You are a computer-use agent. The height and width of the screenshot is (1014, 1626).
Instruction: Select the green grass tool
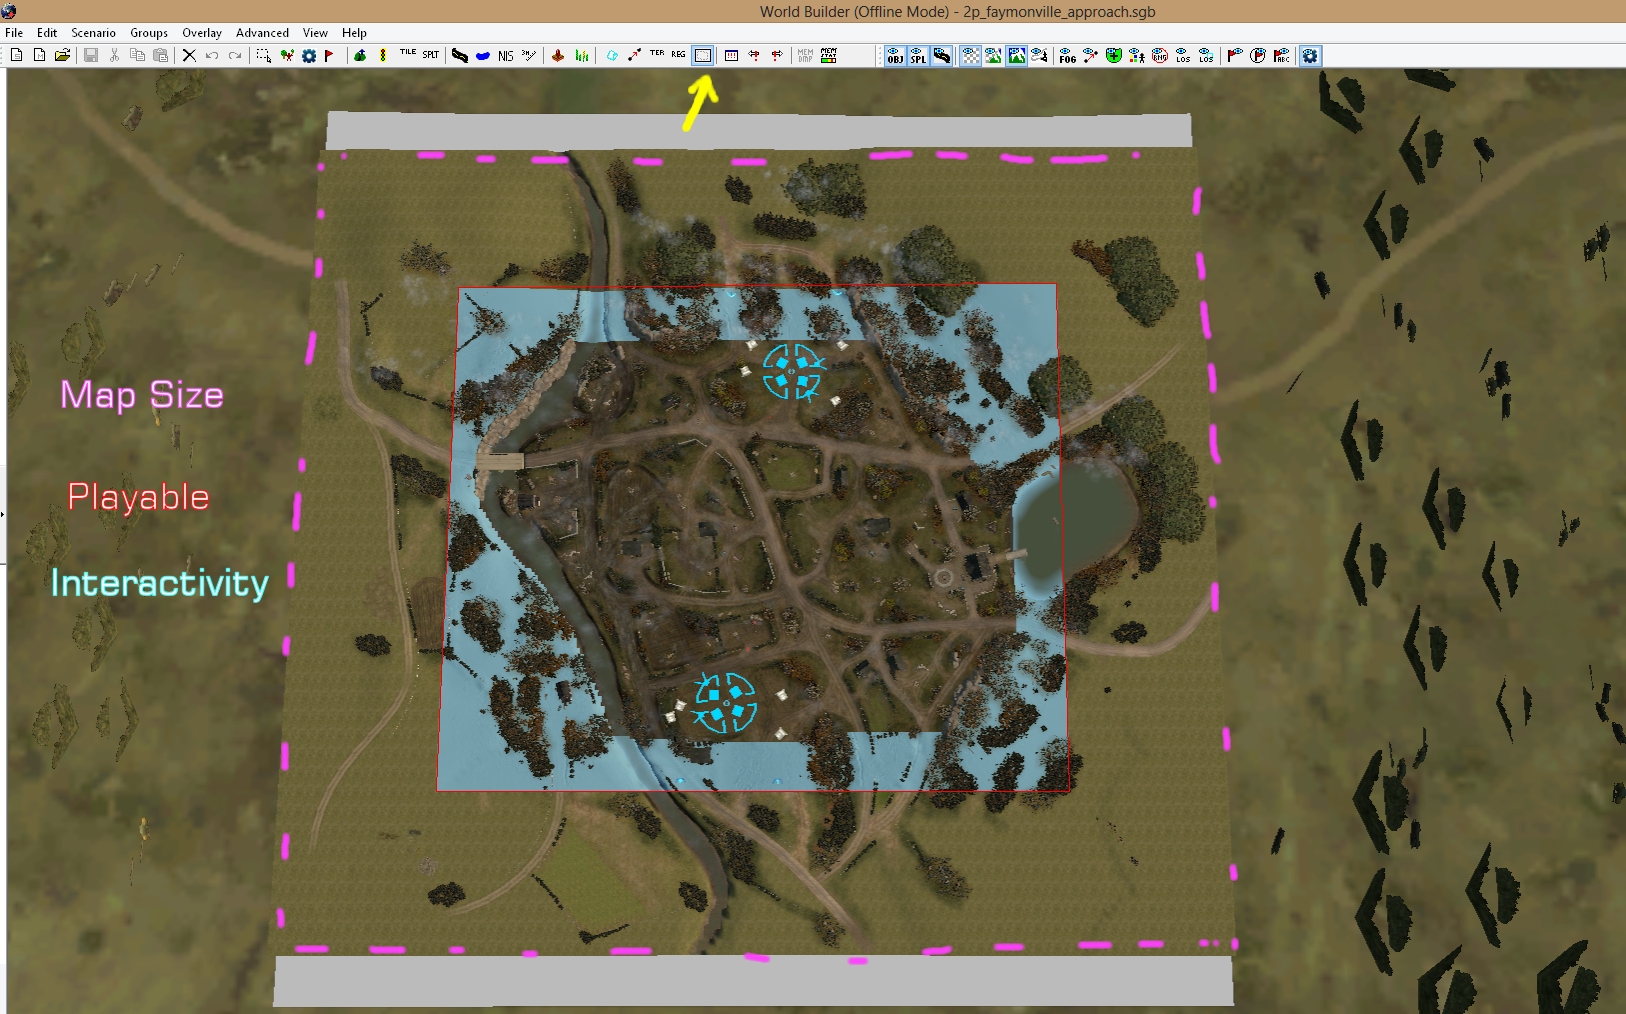tap(581, 55)
